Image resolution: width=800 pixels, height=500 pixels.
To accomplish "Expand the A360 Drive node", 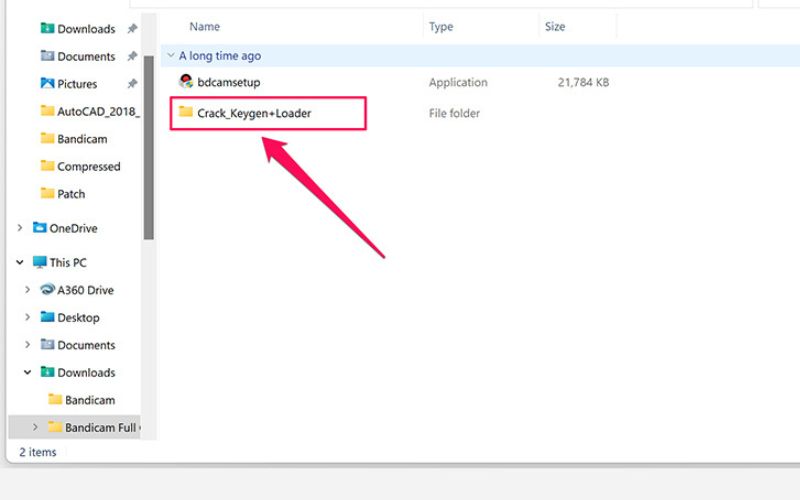I will click(x=28, y=290).
